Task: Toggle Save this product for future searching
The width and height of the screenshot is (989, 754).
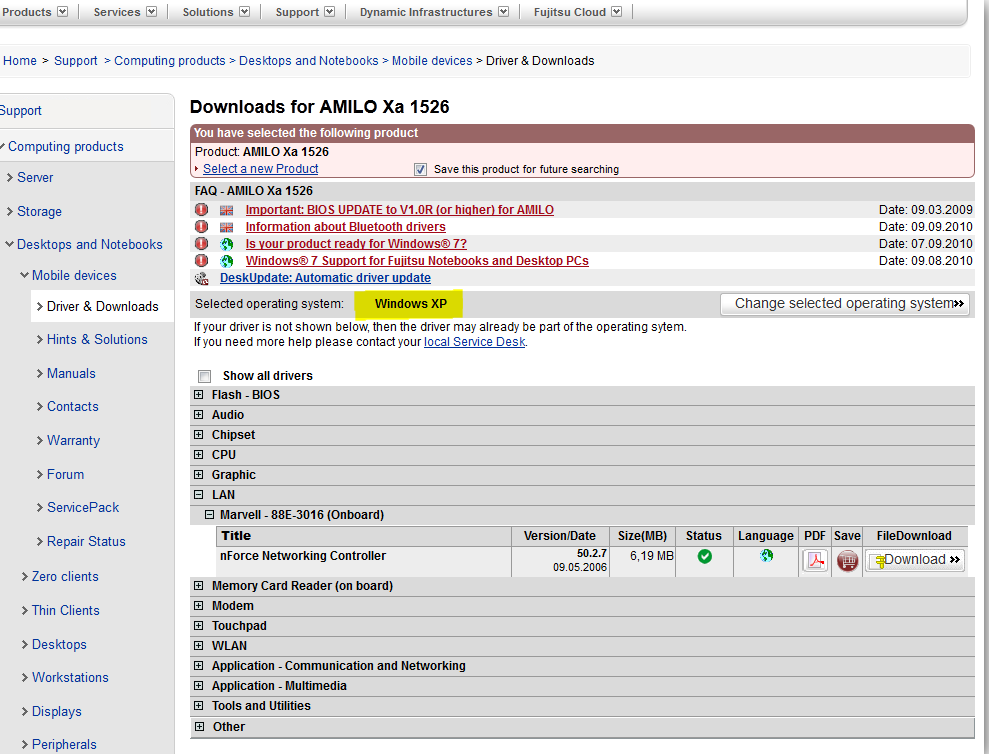Action: tap(420, 169)
